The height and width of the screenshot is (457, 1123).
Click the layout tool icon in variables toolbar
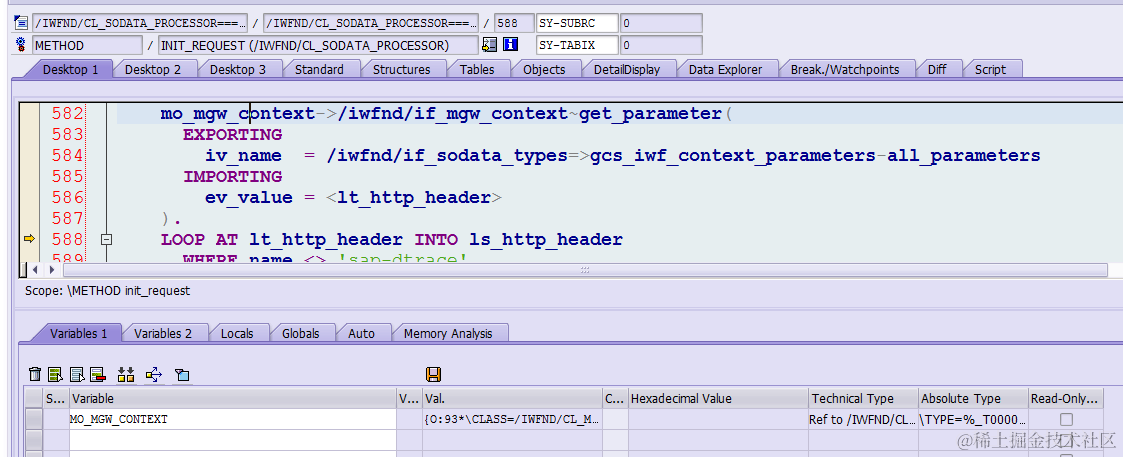coord(183,374)
